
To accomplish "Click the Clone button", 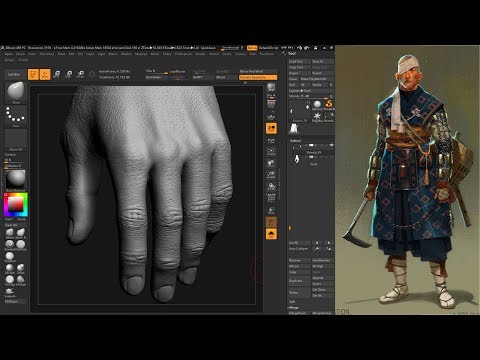I will tap(294, 79).
